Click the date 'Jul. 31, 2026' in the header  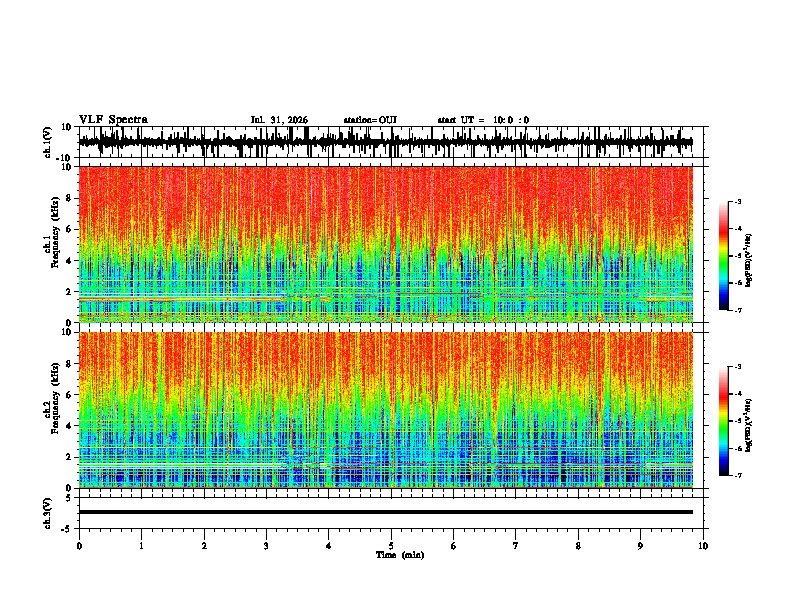(x=279, y=120)
